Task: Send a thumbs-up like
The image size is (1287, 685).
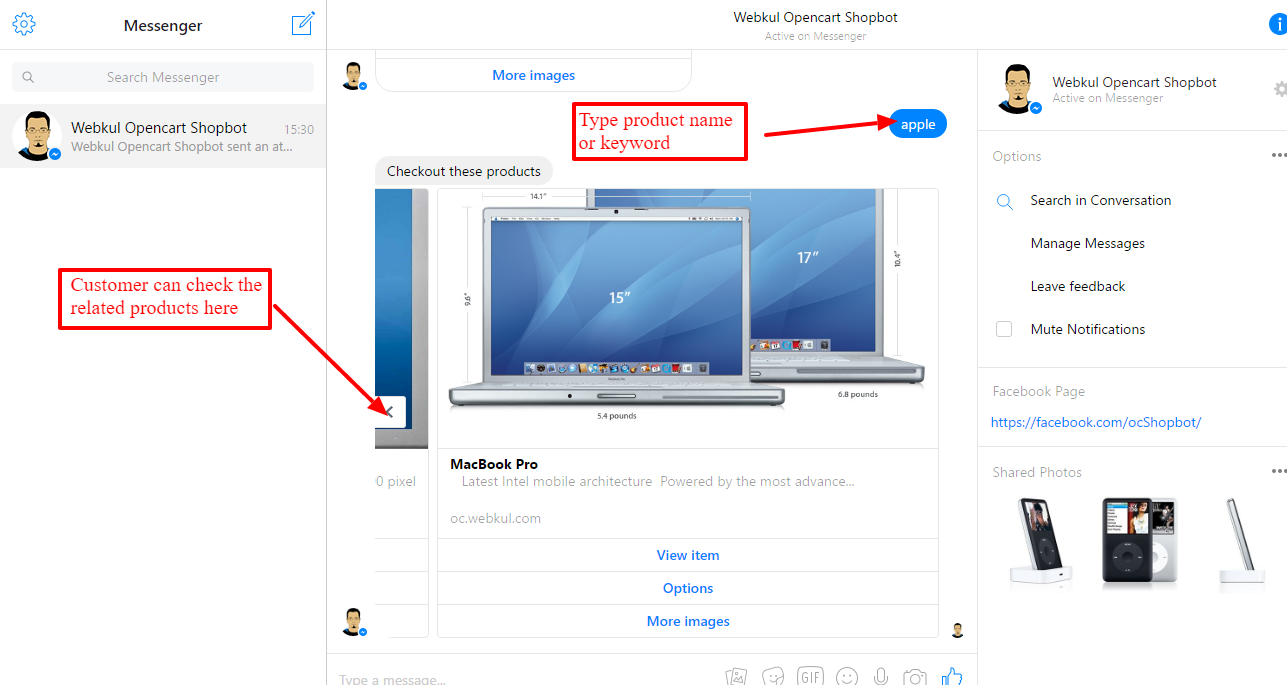Action: [951, 676]
